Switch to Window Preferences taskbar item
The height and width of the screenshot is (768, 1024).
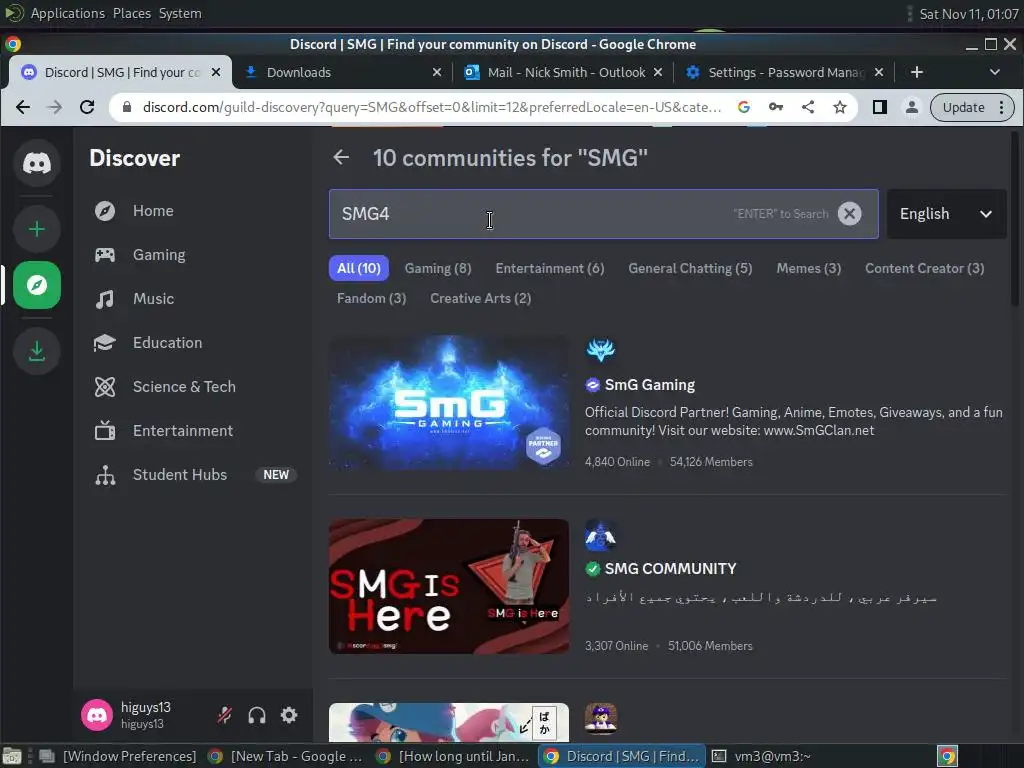click(118, 756)
